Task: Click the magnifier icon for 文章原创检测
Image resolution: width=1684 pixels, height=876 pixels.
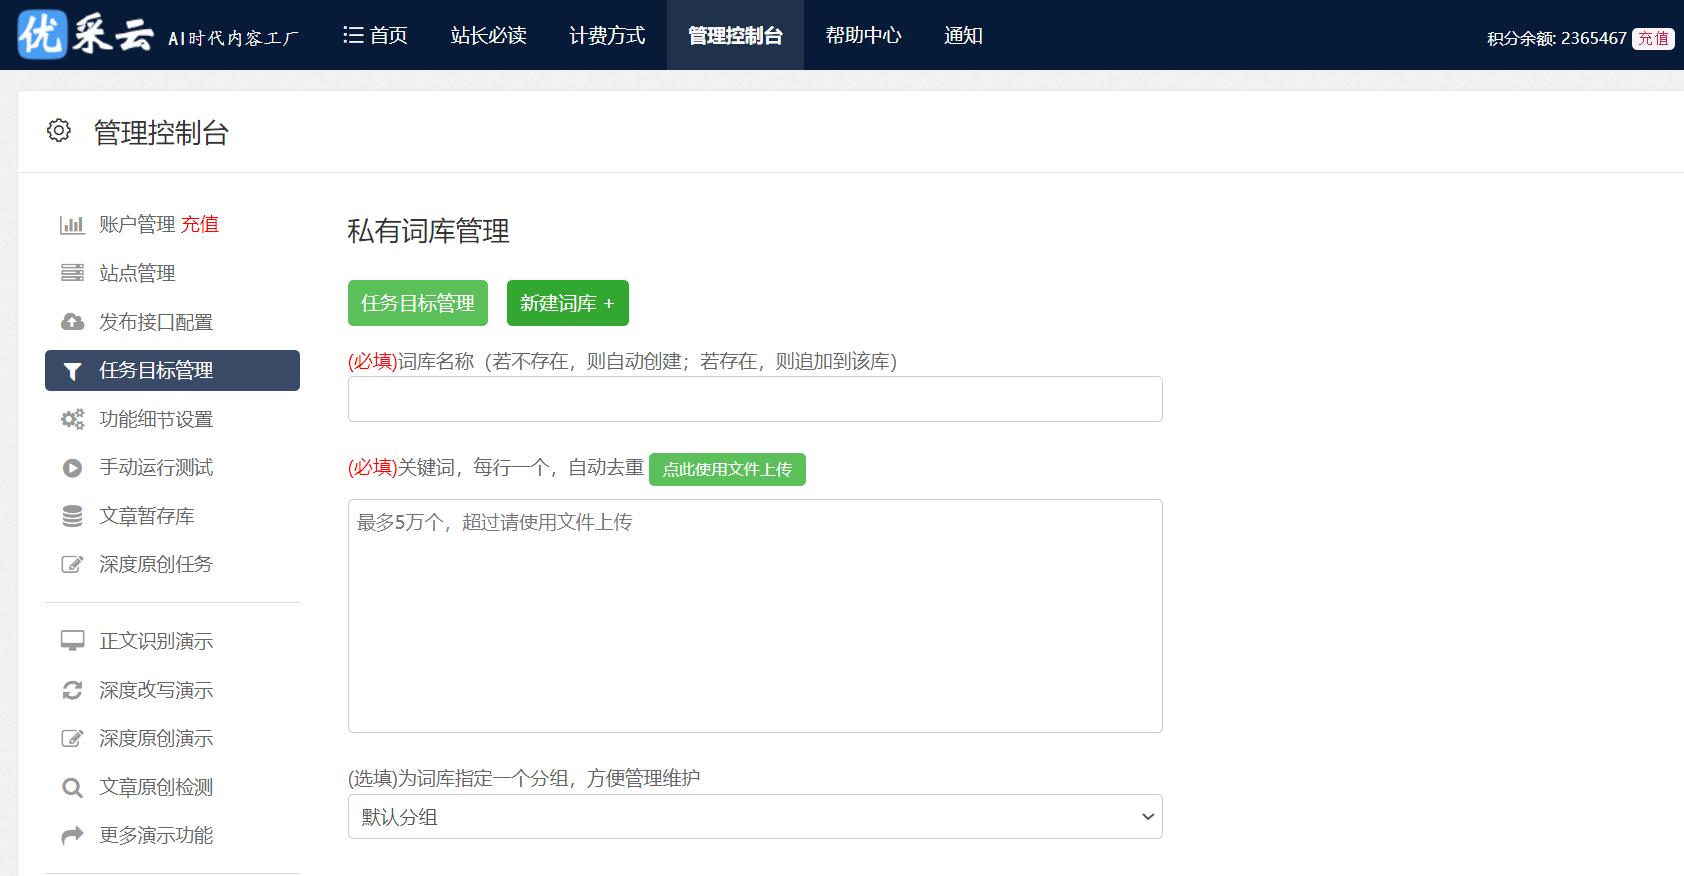Action: click(72, 788)
